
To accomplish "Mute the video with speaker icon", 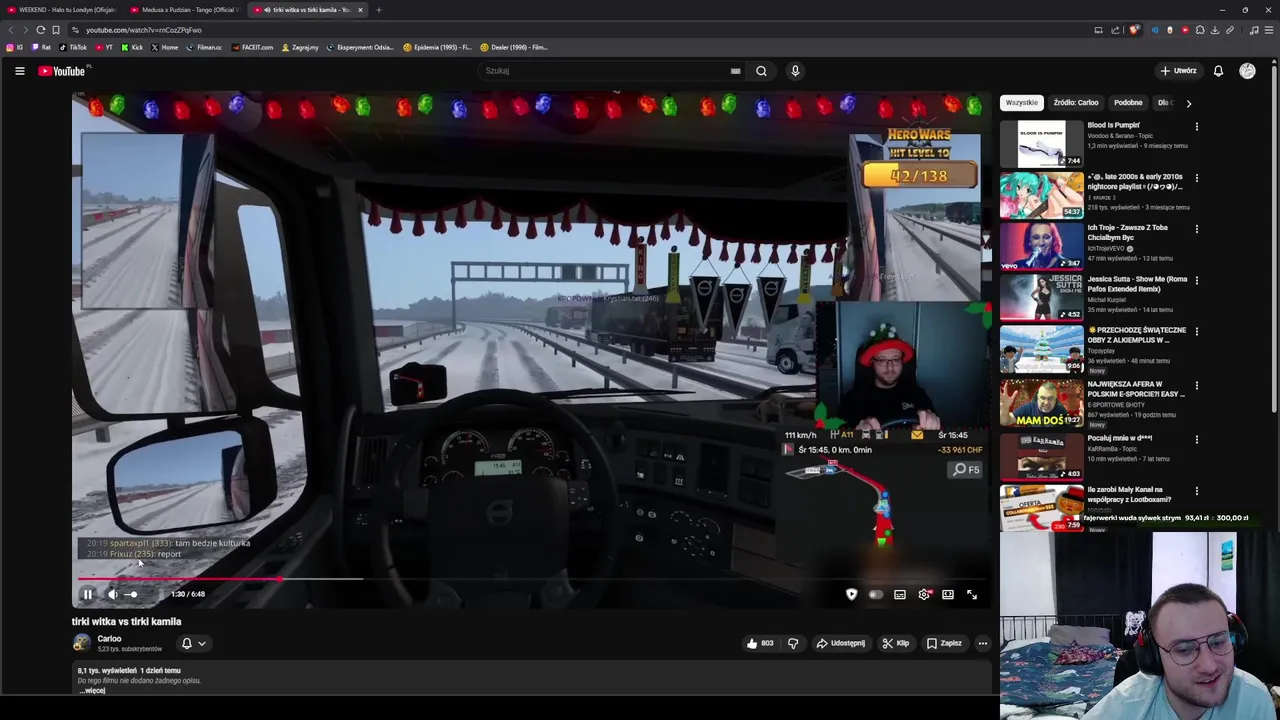I will (112, 594).
